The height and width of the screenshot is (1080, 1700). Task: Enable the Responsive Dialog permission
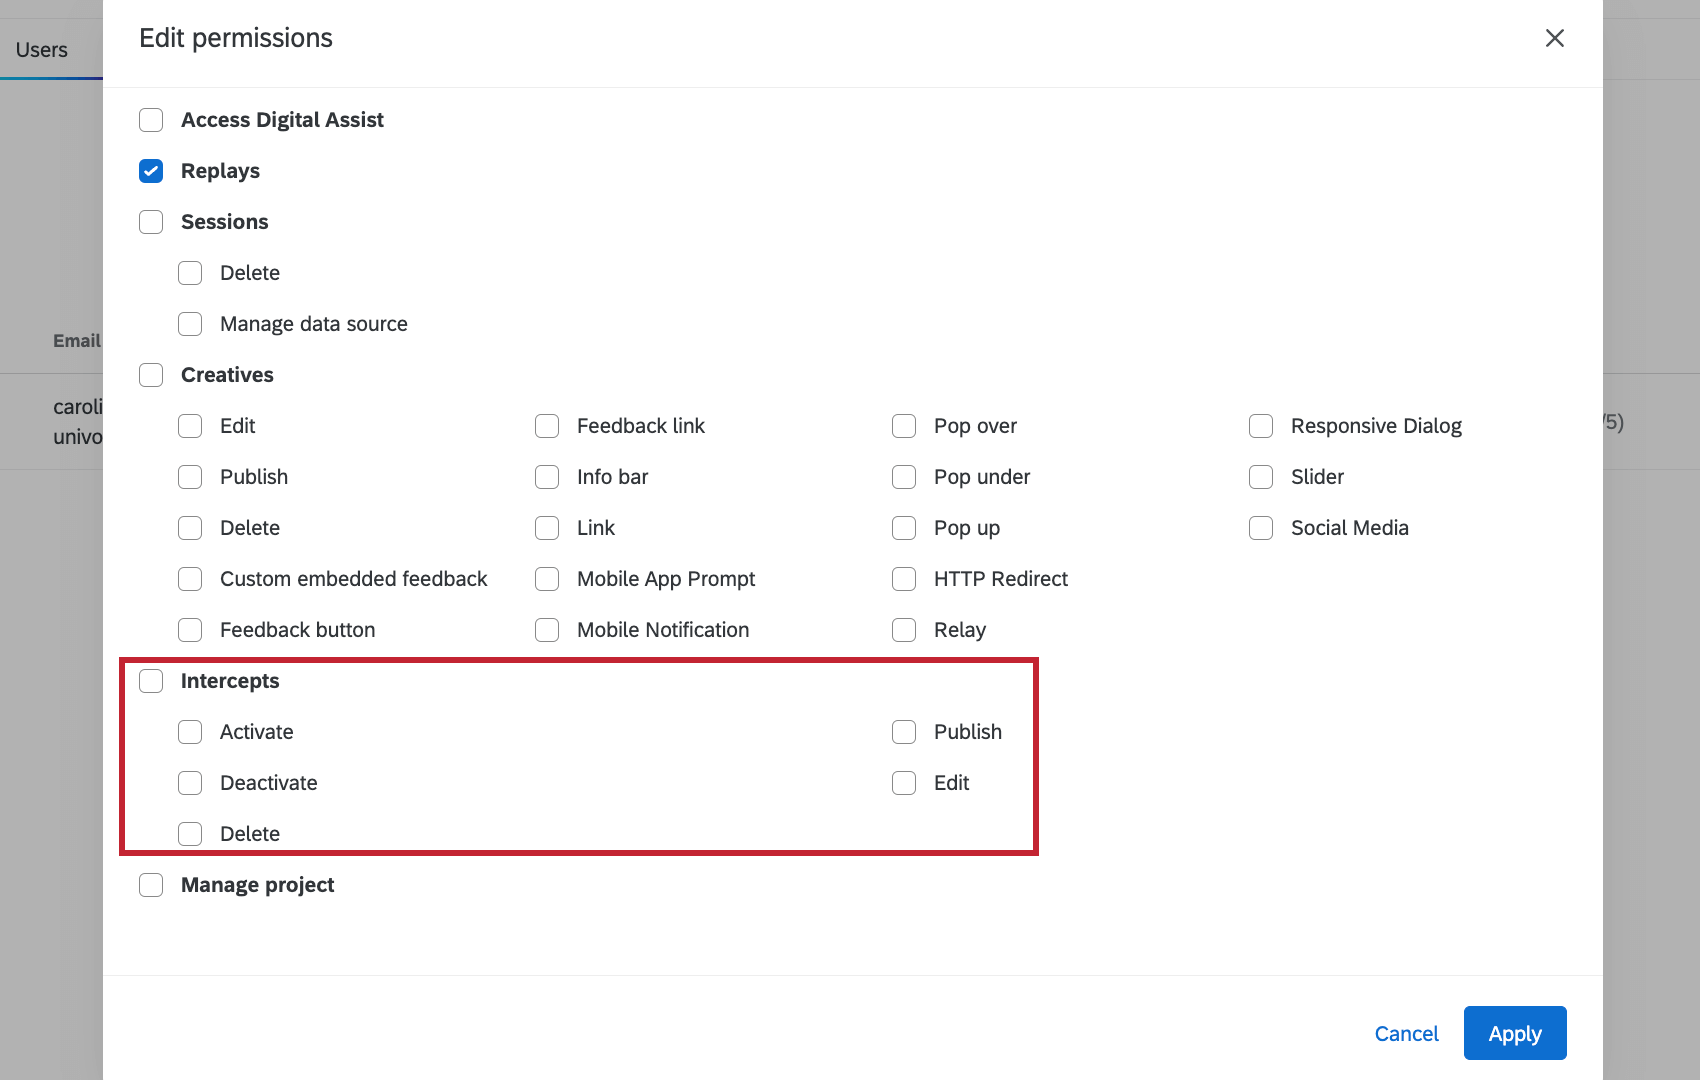click(1261, 426)
